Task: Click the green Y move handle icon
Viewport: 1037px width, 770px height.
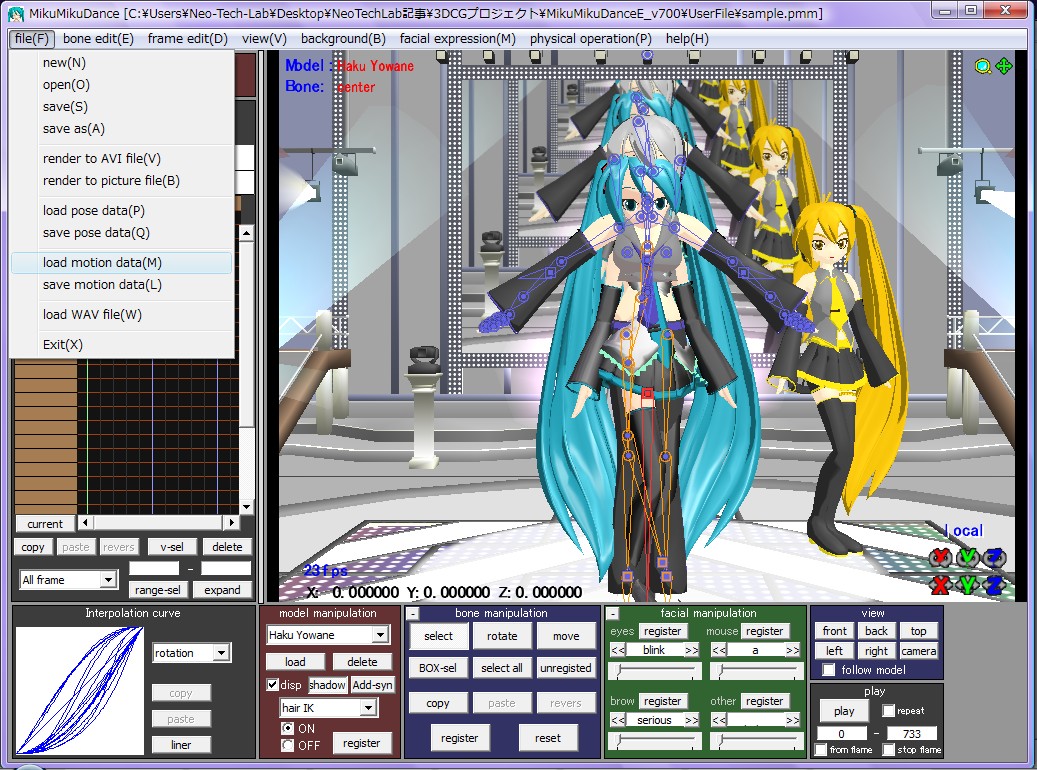Action: (x=967, y=585)
